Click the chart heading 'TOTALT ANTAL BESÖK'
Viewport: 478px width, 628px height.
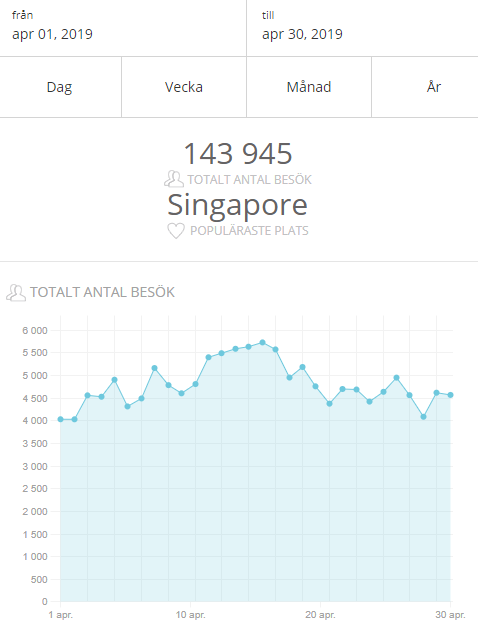(102, 292)
